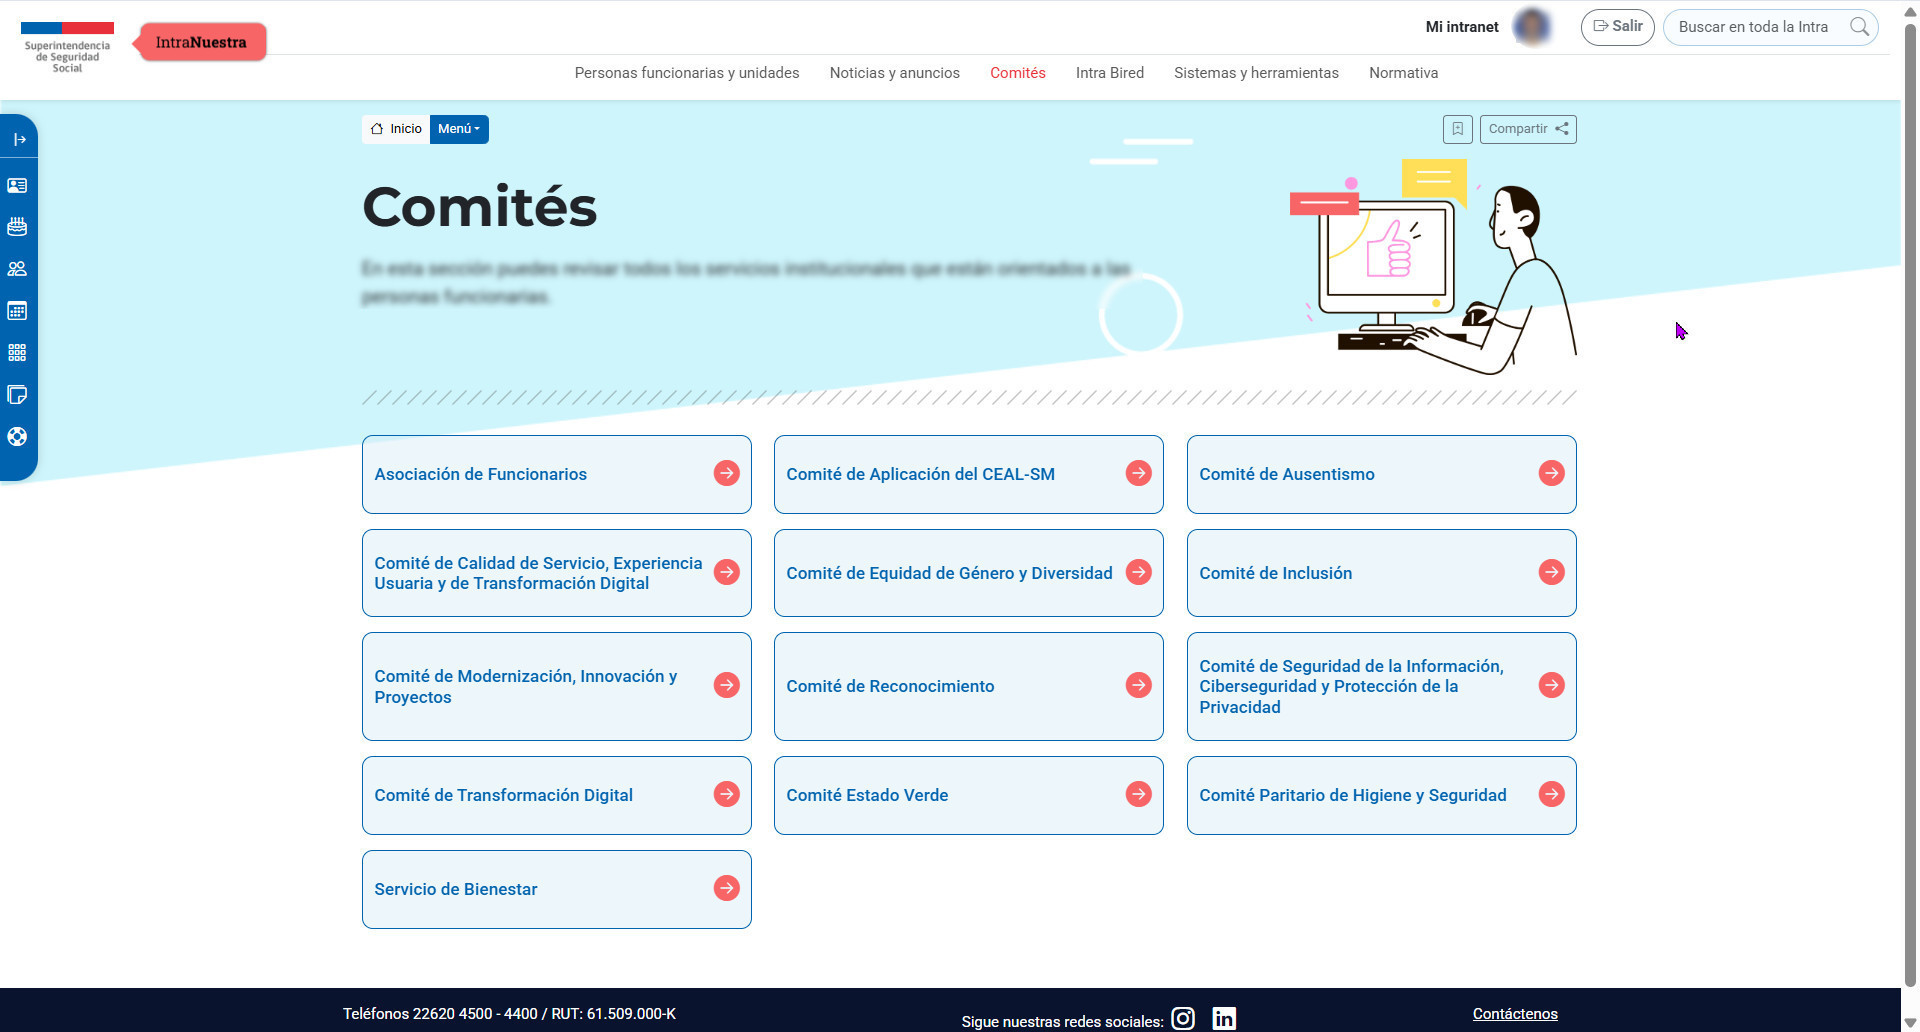Click the user profile avatar

(1531, 27)
